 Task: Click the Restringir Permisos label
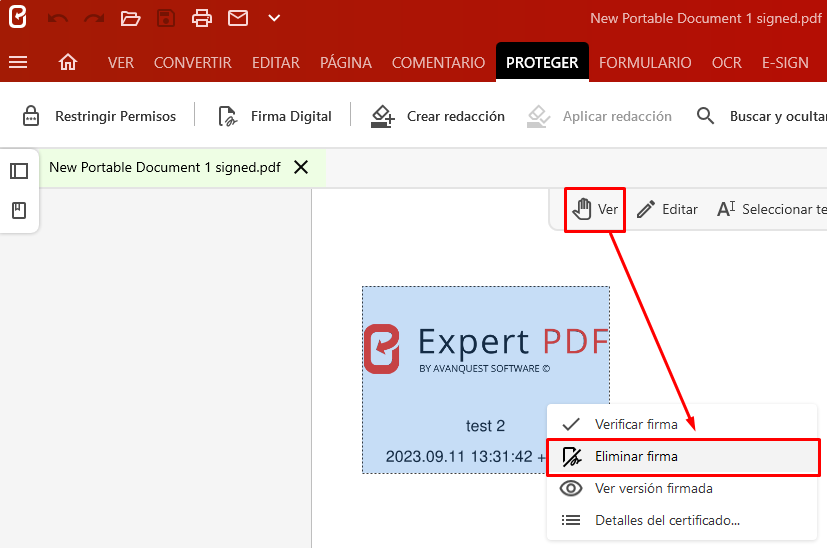pyautogui.click(x=116, y=116)
